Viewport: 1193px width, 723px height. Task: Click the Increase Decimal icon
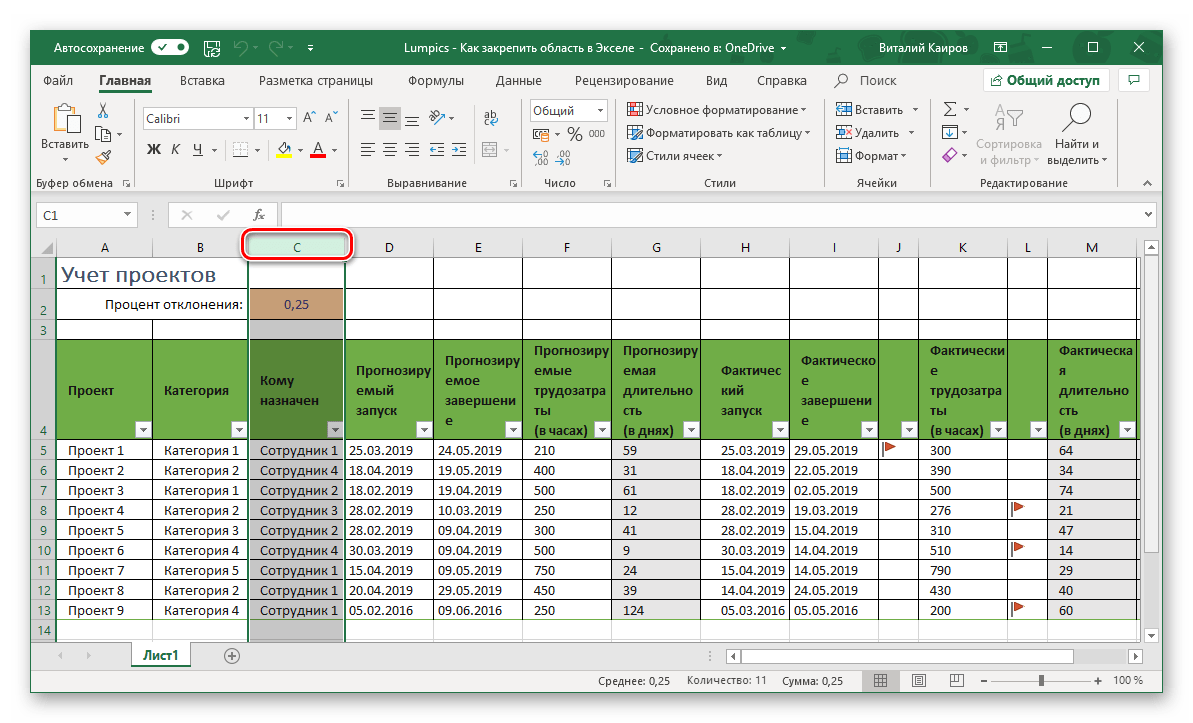541,158
